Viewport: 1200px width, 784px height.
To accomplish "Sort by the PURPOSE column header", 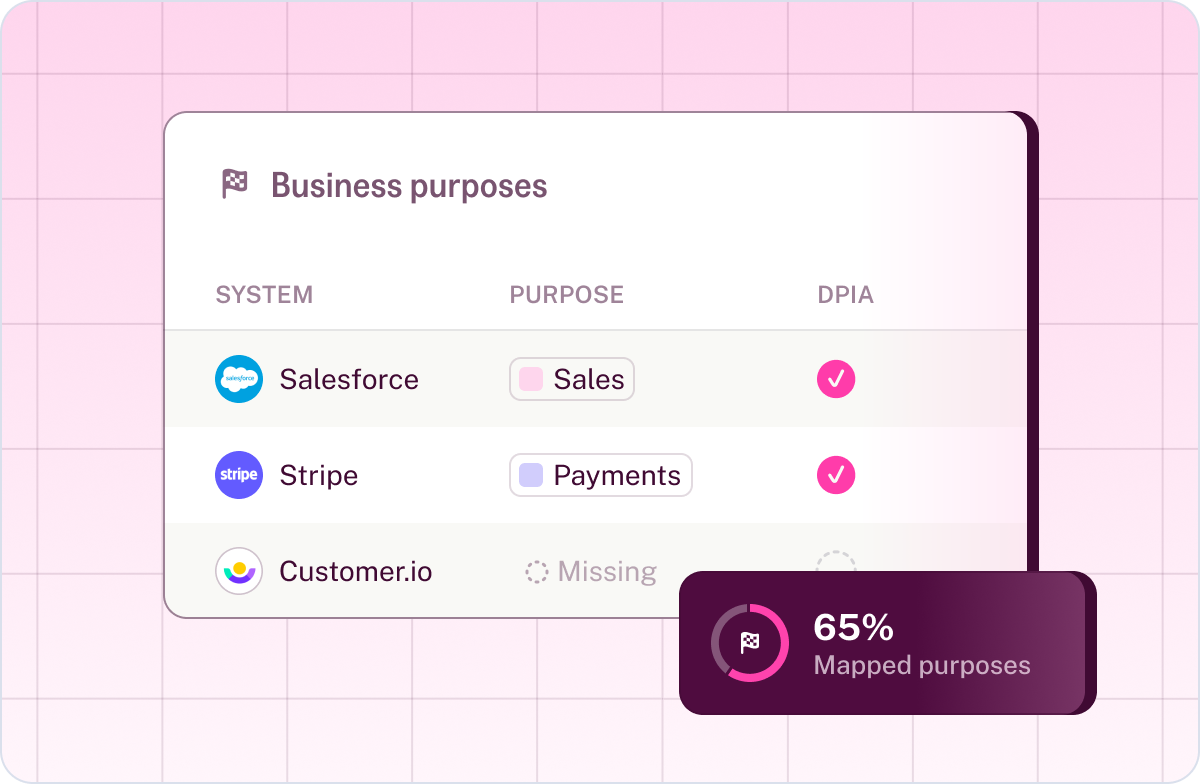I will (x=567, y=295).
